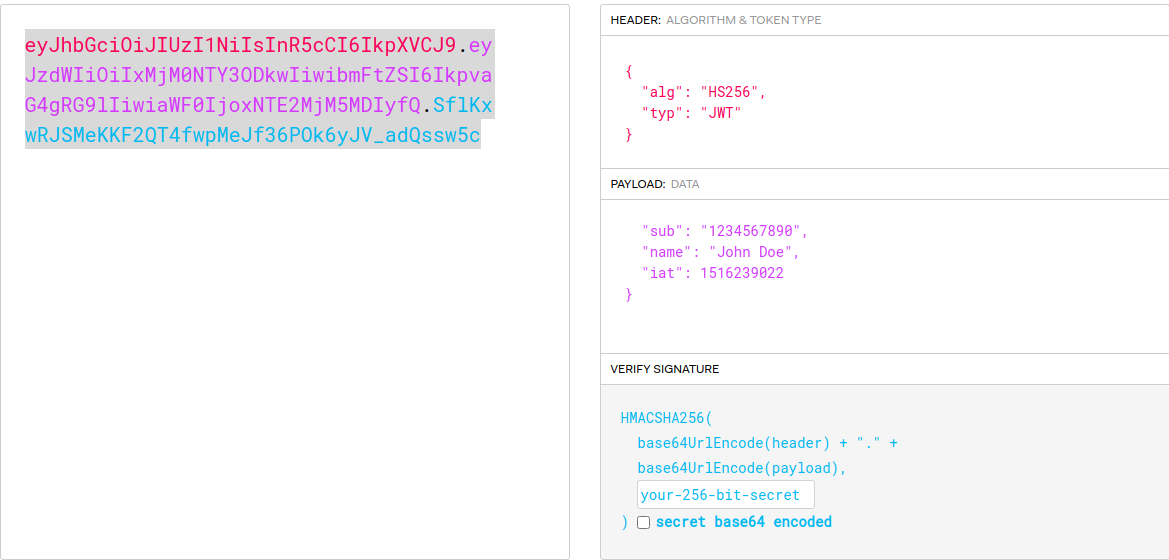Check the secret base64 encoded checkbox
The width and height of the screenshot is (1169, 560).
coord(643,522)
